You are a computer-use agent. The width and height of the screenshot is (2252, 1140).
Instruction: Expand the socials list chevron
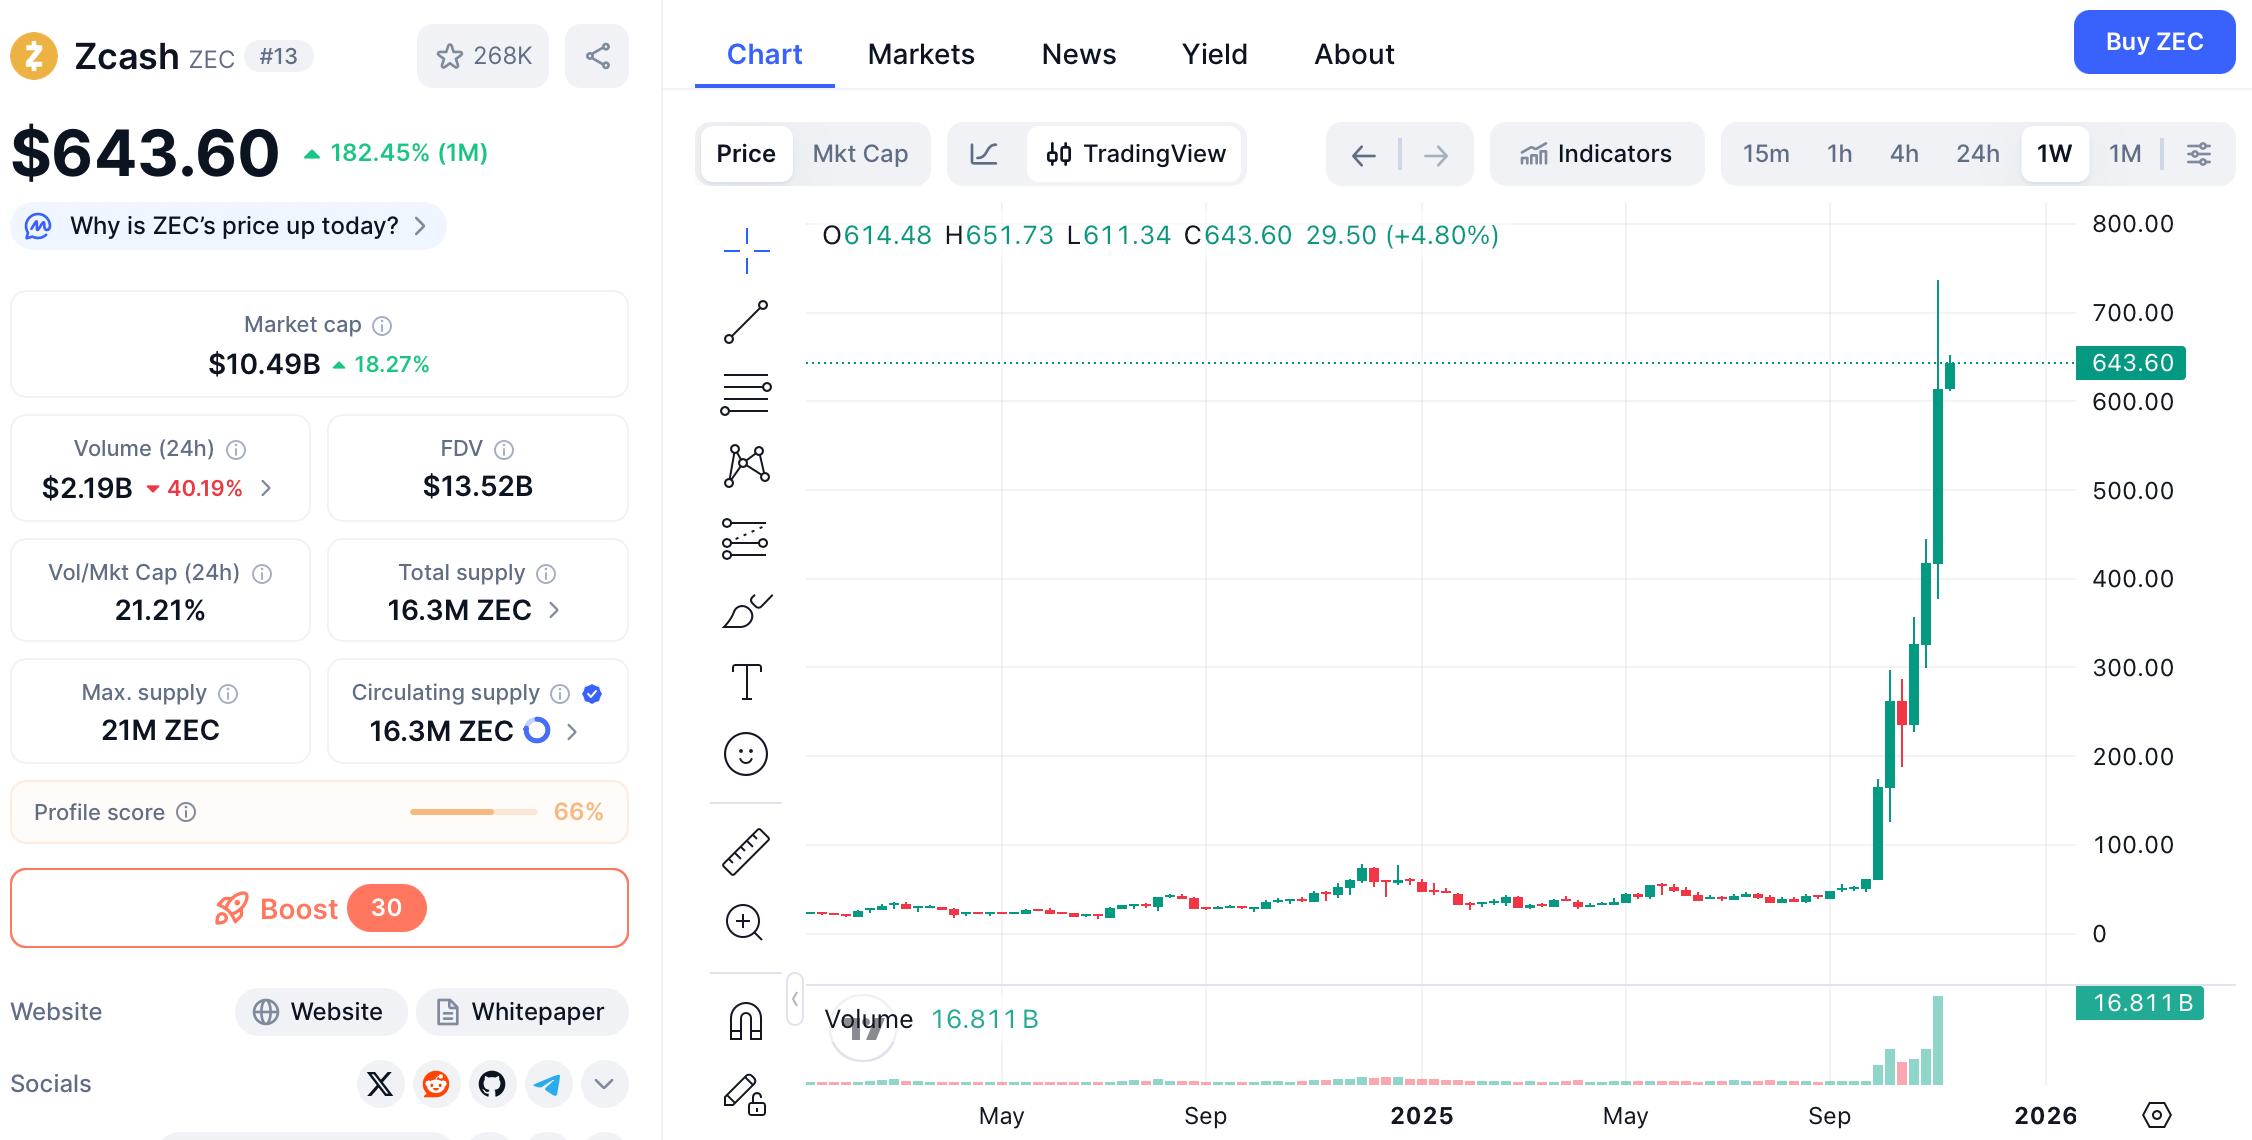point(604,1084)
